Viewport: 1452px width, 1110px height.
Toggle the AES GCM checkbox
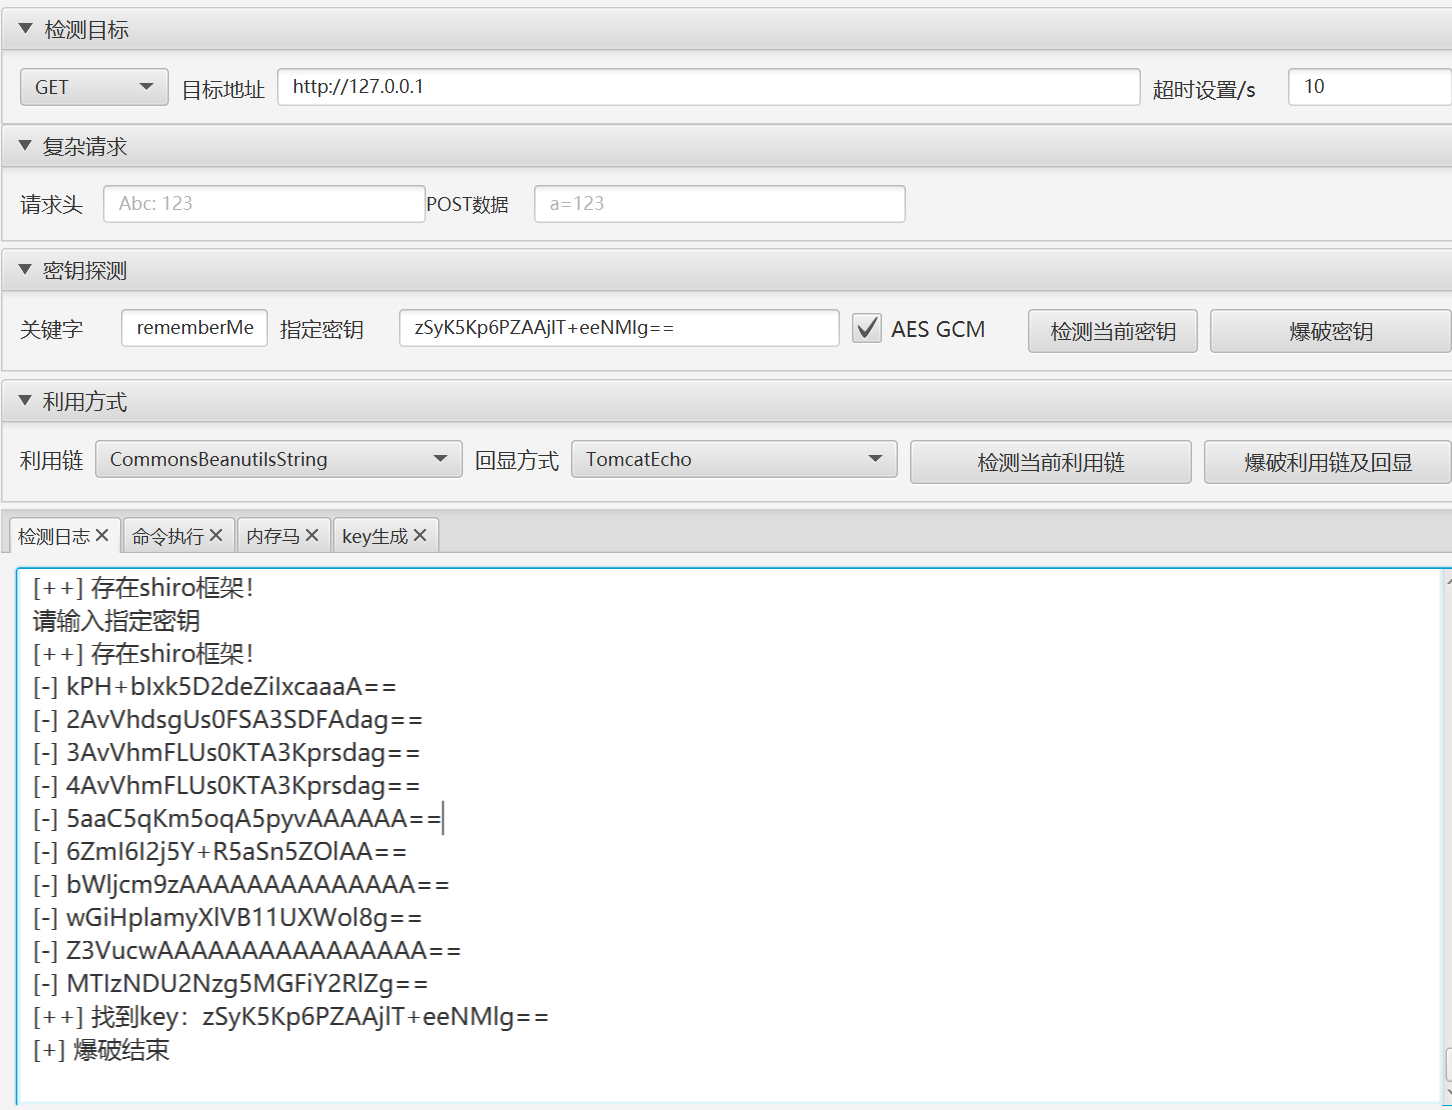[x=867, y=328]
